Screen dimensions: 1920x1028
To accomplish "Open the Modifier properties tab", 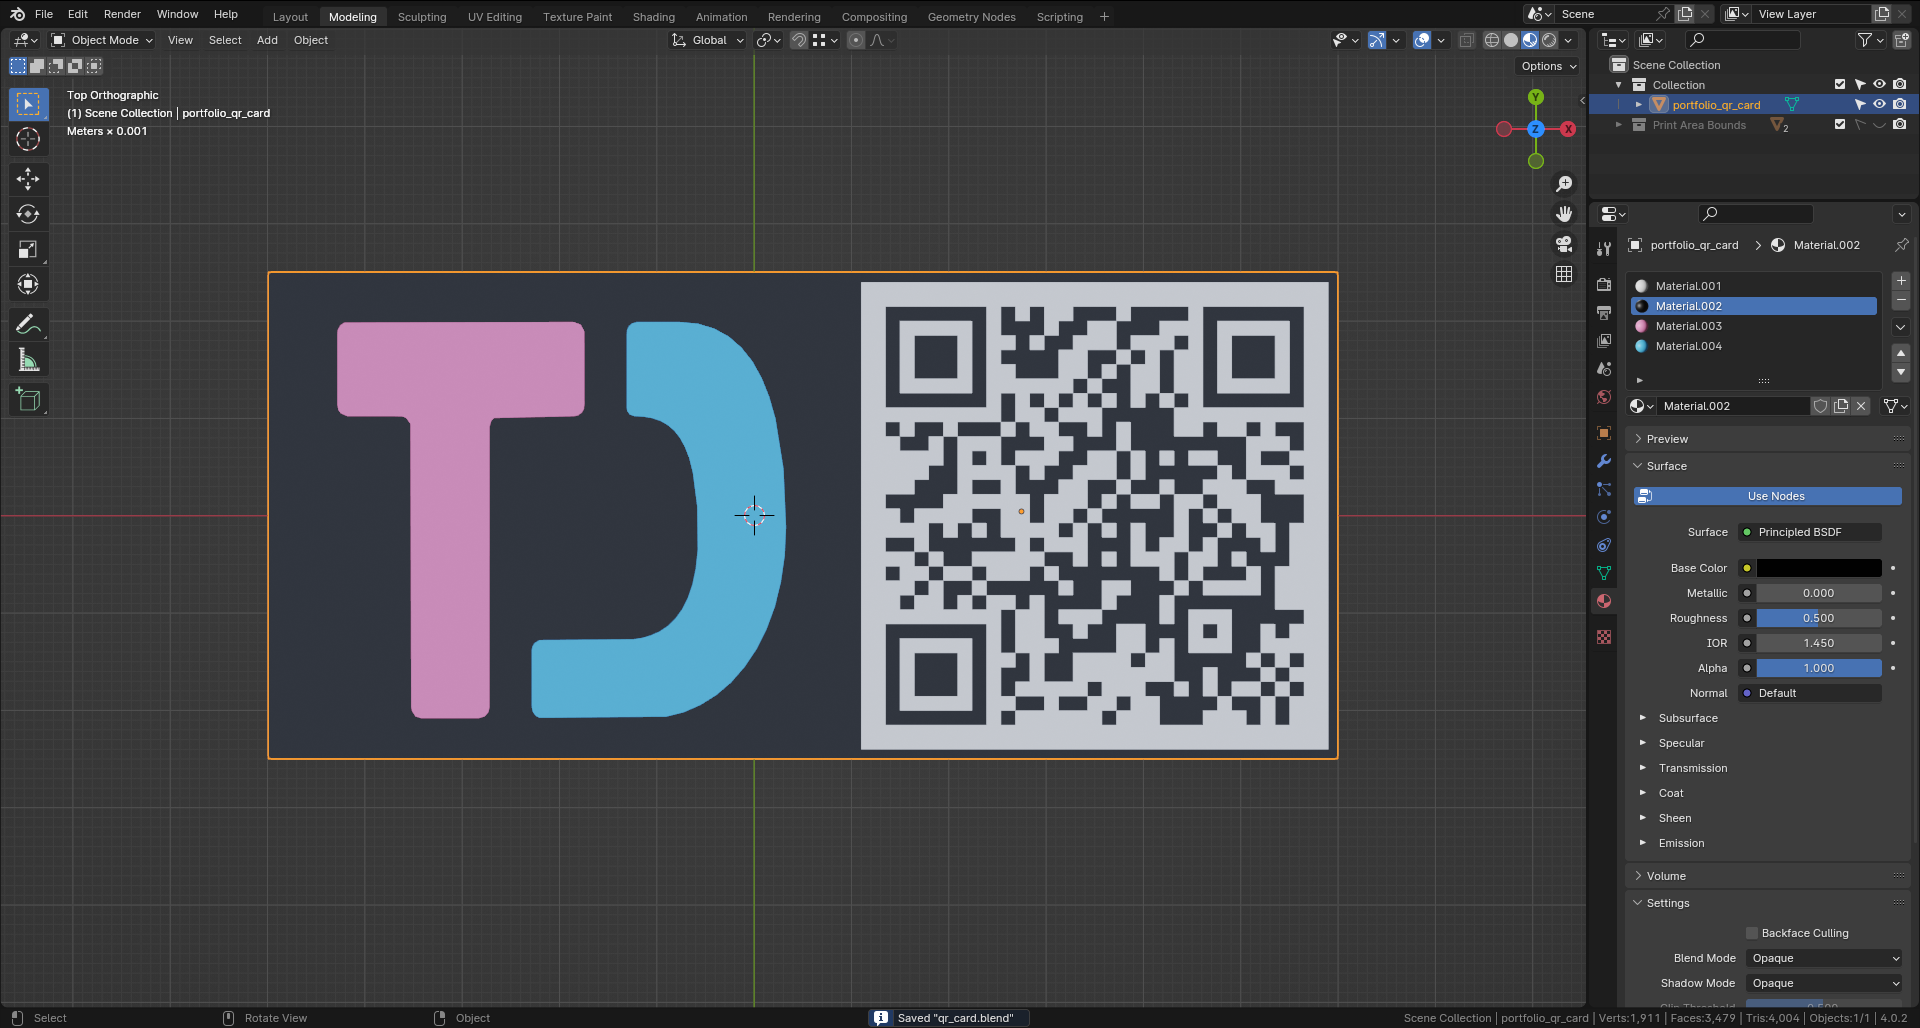I will point(1604,461).
